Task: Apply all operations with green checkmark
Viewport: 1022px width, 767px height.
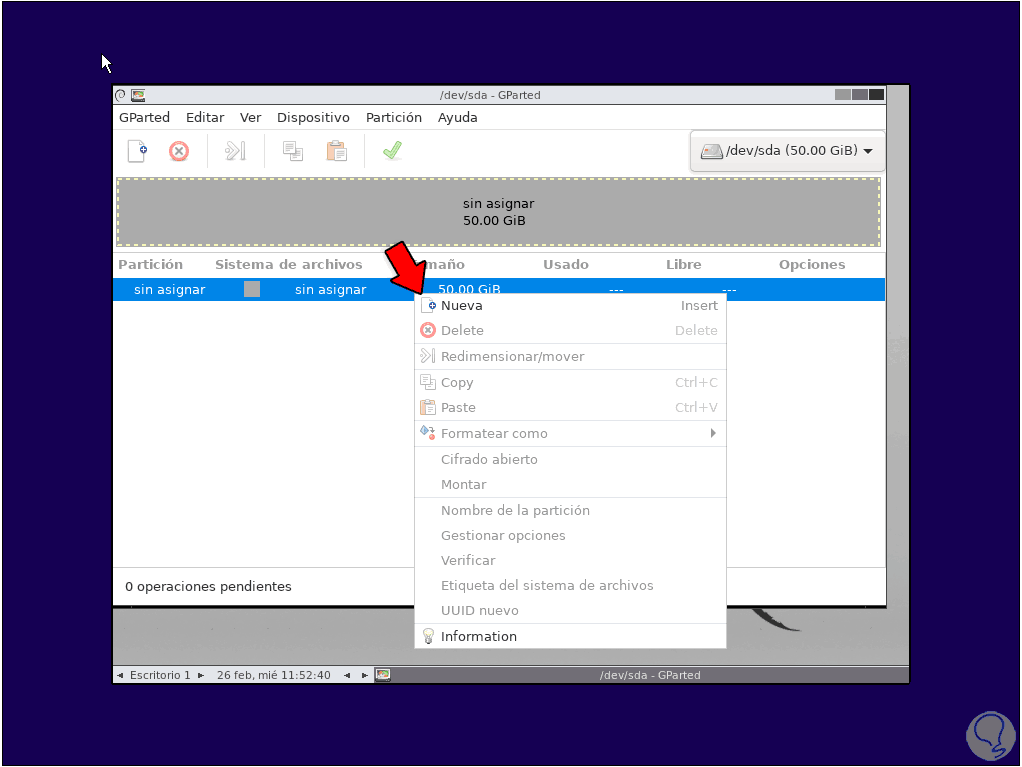Action: click(x=392, y=151)
